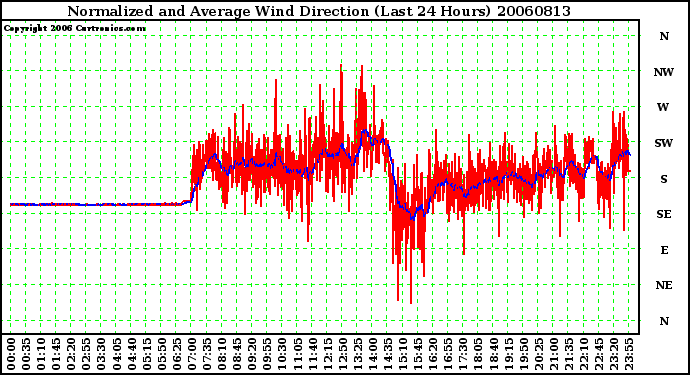The image size is (690, 375).
Task: Click the 21:35 time axis label
Action: click(x=569, y=354)
